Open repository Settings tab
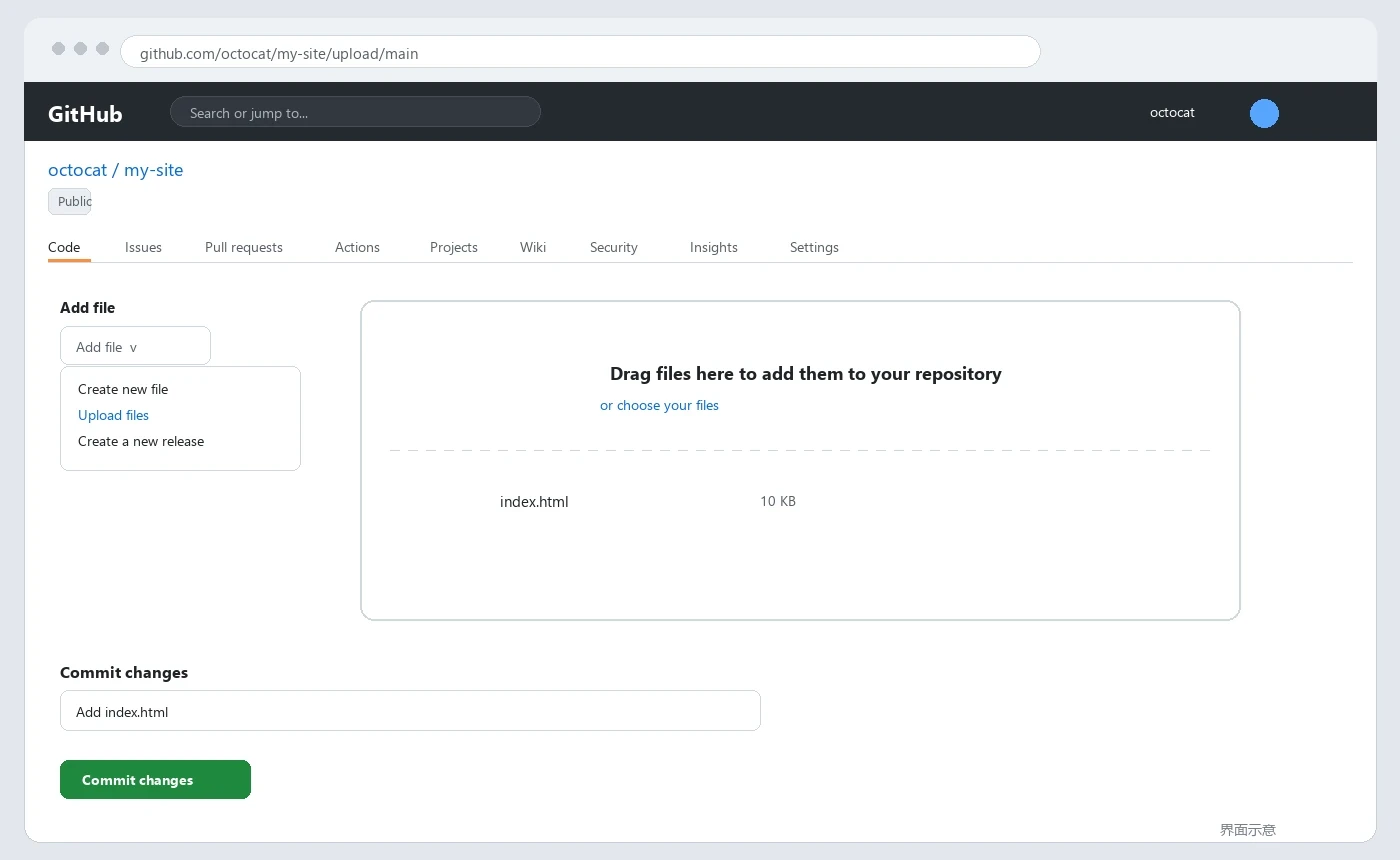 click(x=814, y=247)
